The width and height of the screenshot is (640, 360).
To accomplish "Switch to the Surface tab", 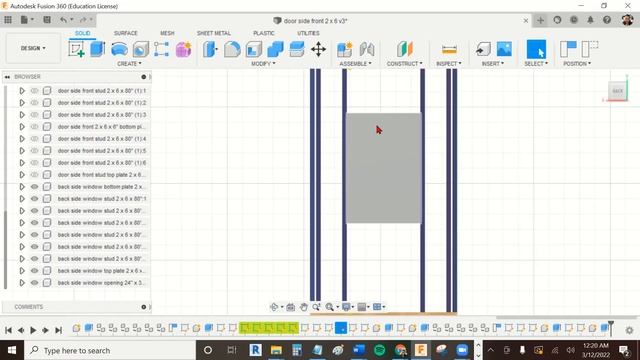I will (126, 33).
